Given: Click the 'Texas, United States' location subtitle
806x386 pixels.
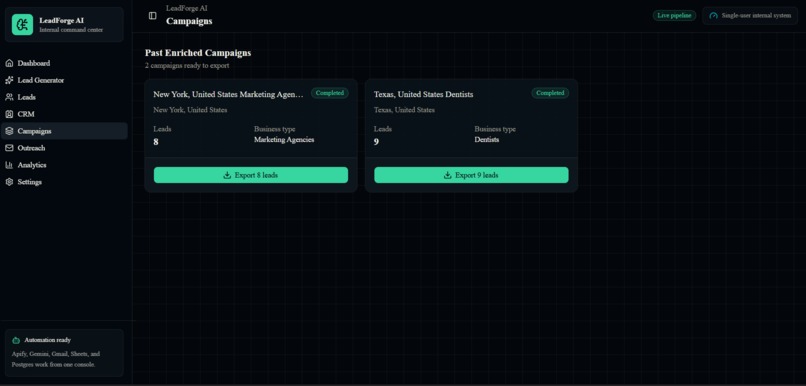Looking at the screenshot, I should coord(404,110).
